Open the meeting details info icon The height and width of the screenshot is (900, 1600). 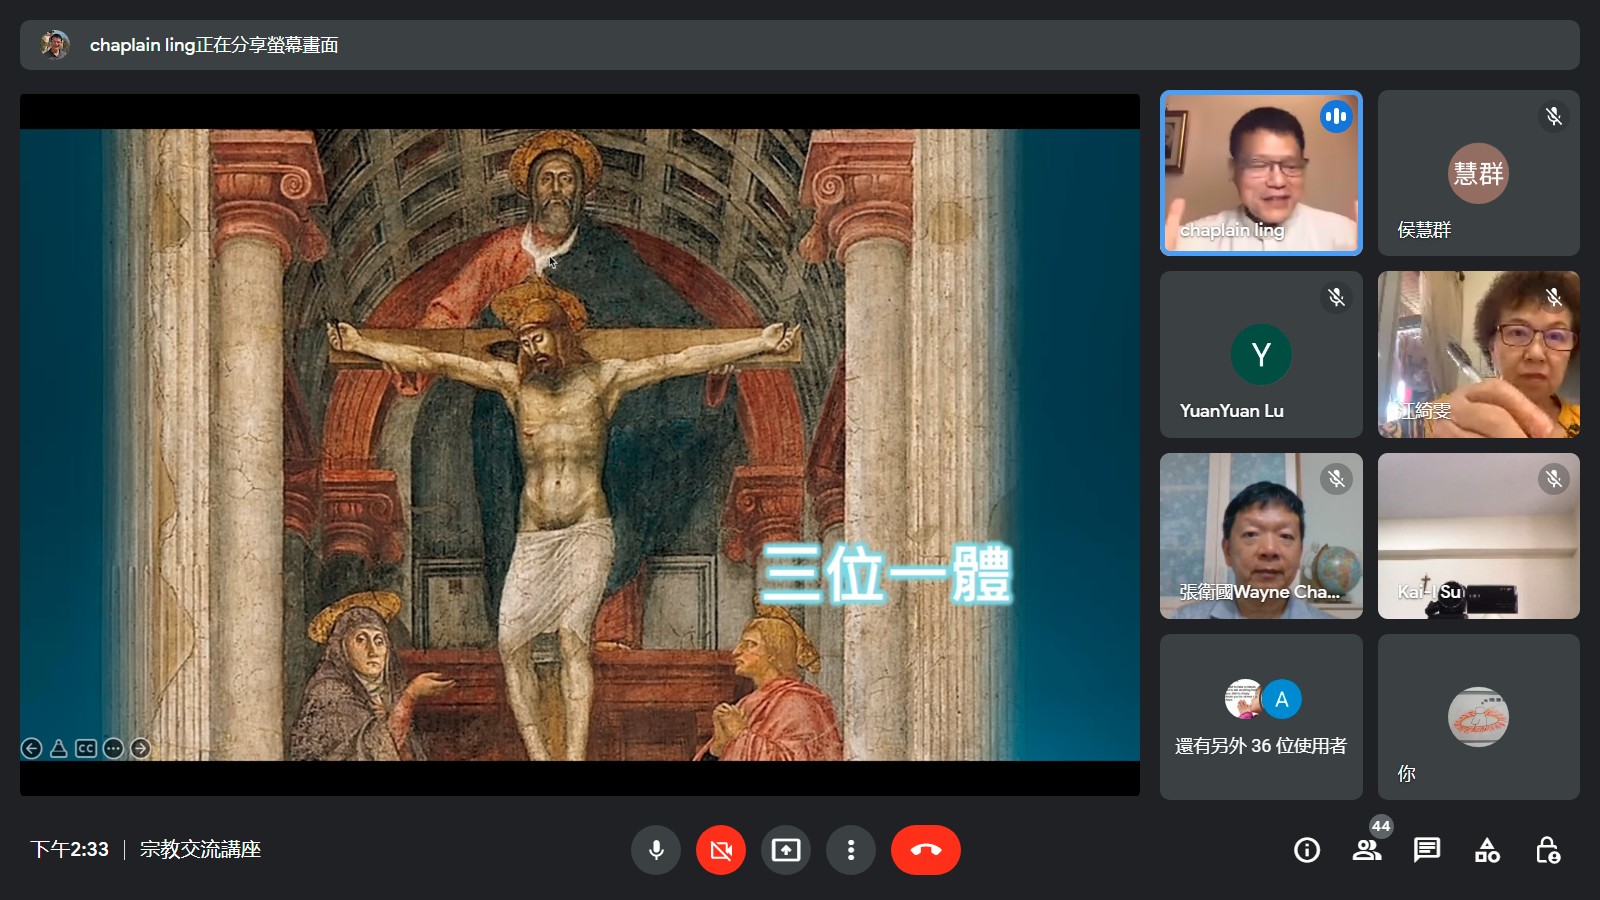coord(1306,850)
